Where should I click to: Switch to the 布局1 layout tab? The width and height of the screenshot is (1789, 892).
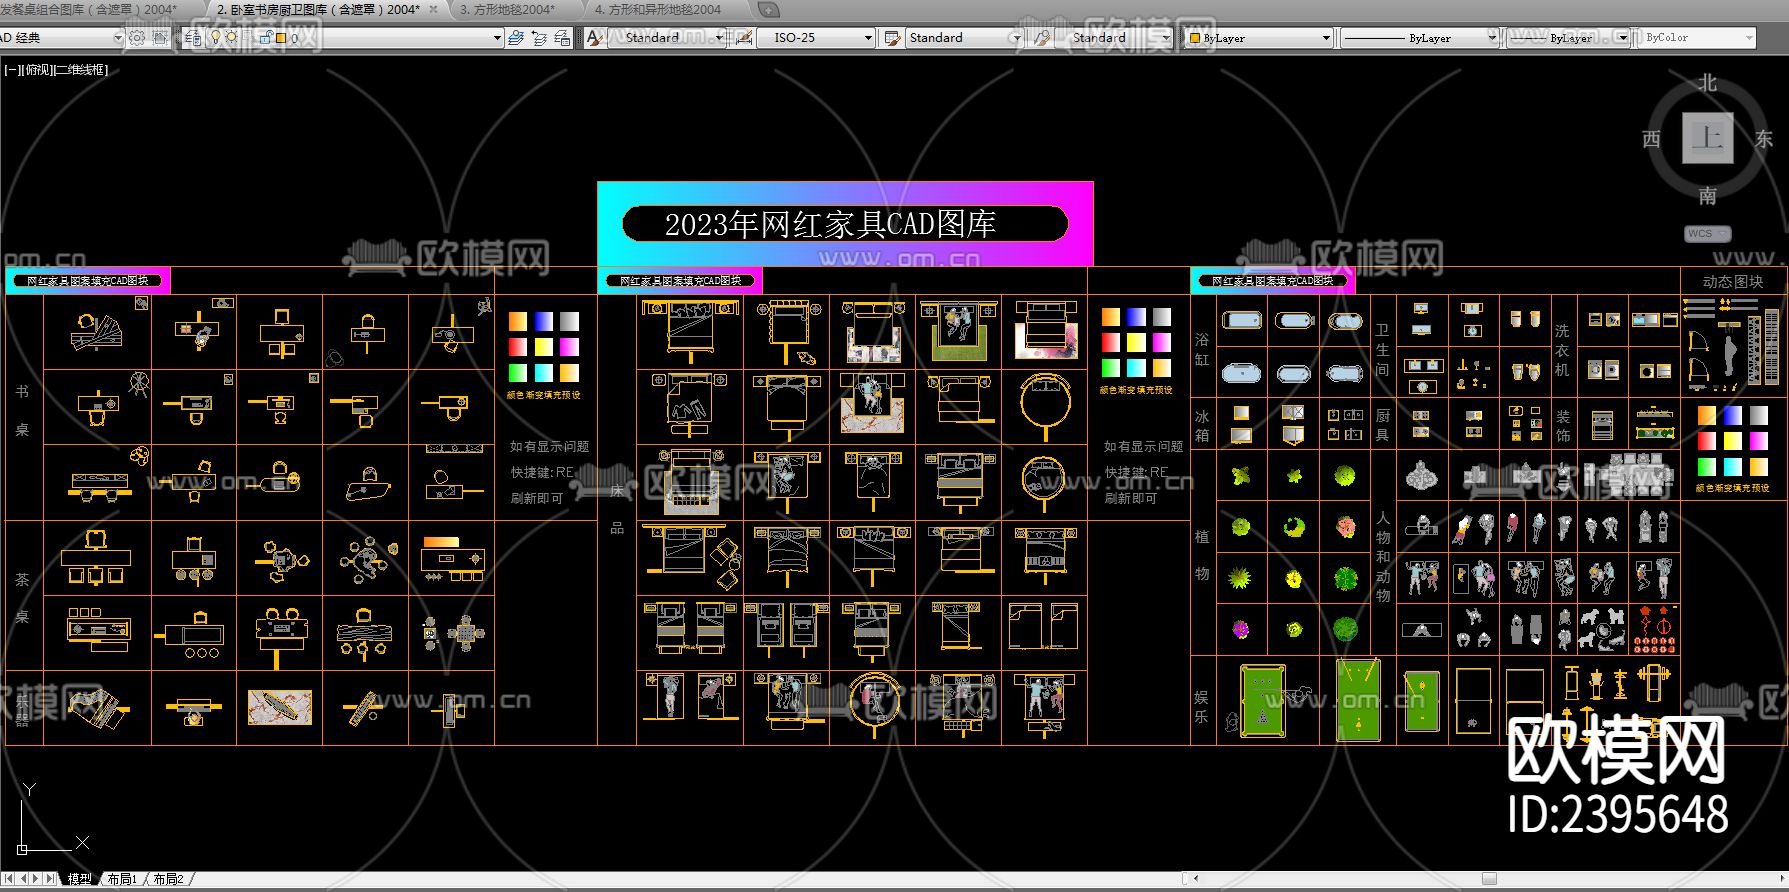pyautogui.click(x=123, y=879)
